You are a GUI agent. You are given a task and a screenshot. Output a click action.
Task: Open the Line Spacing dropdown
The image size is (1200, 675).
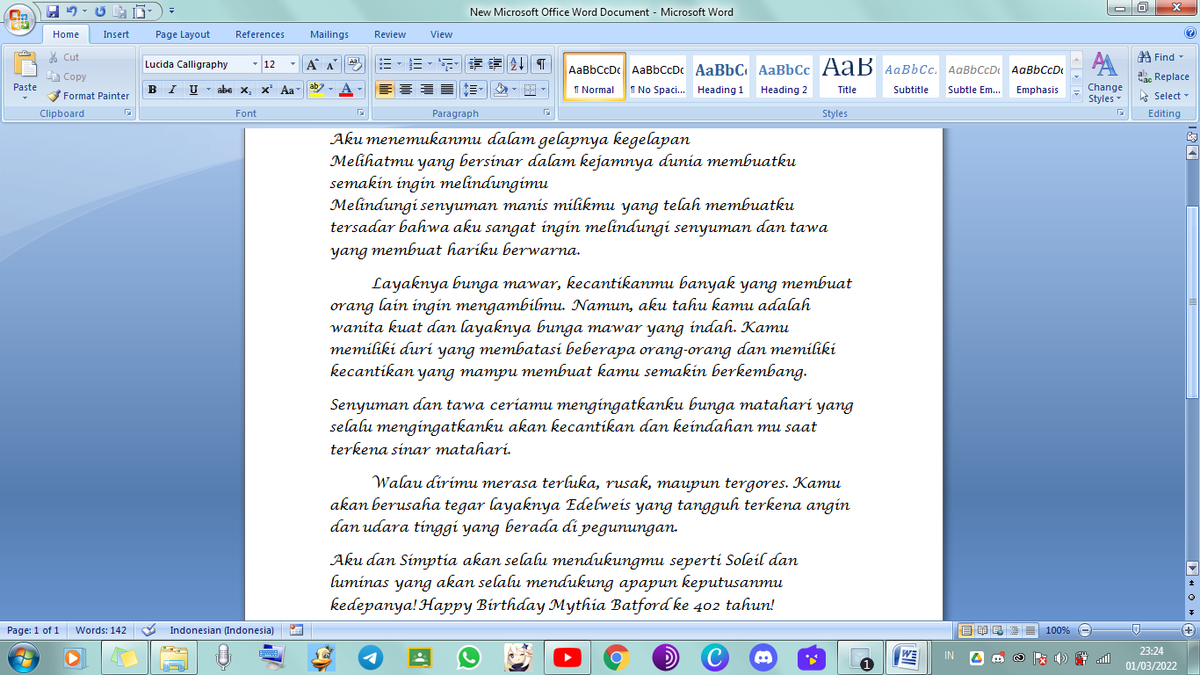tap(475, 89)
